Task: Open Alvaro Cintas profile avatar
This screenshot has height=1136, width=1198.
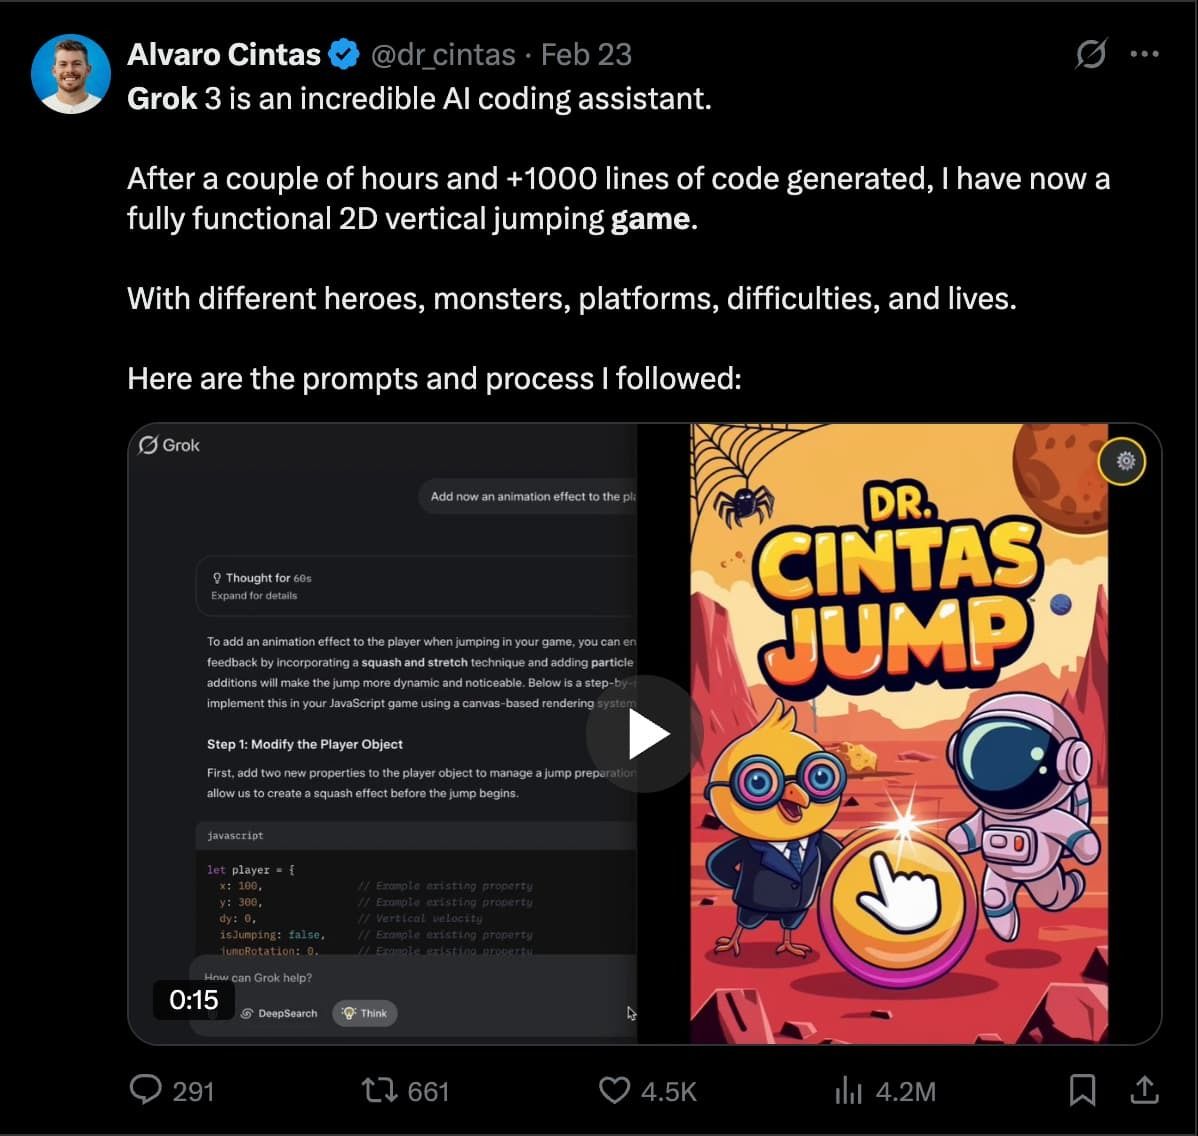Action: tap(70, 74)
